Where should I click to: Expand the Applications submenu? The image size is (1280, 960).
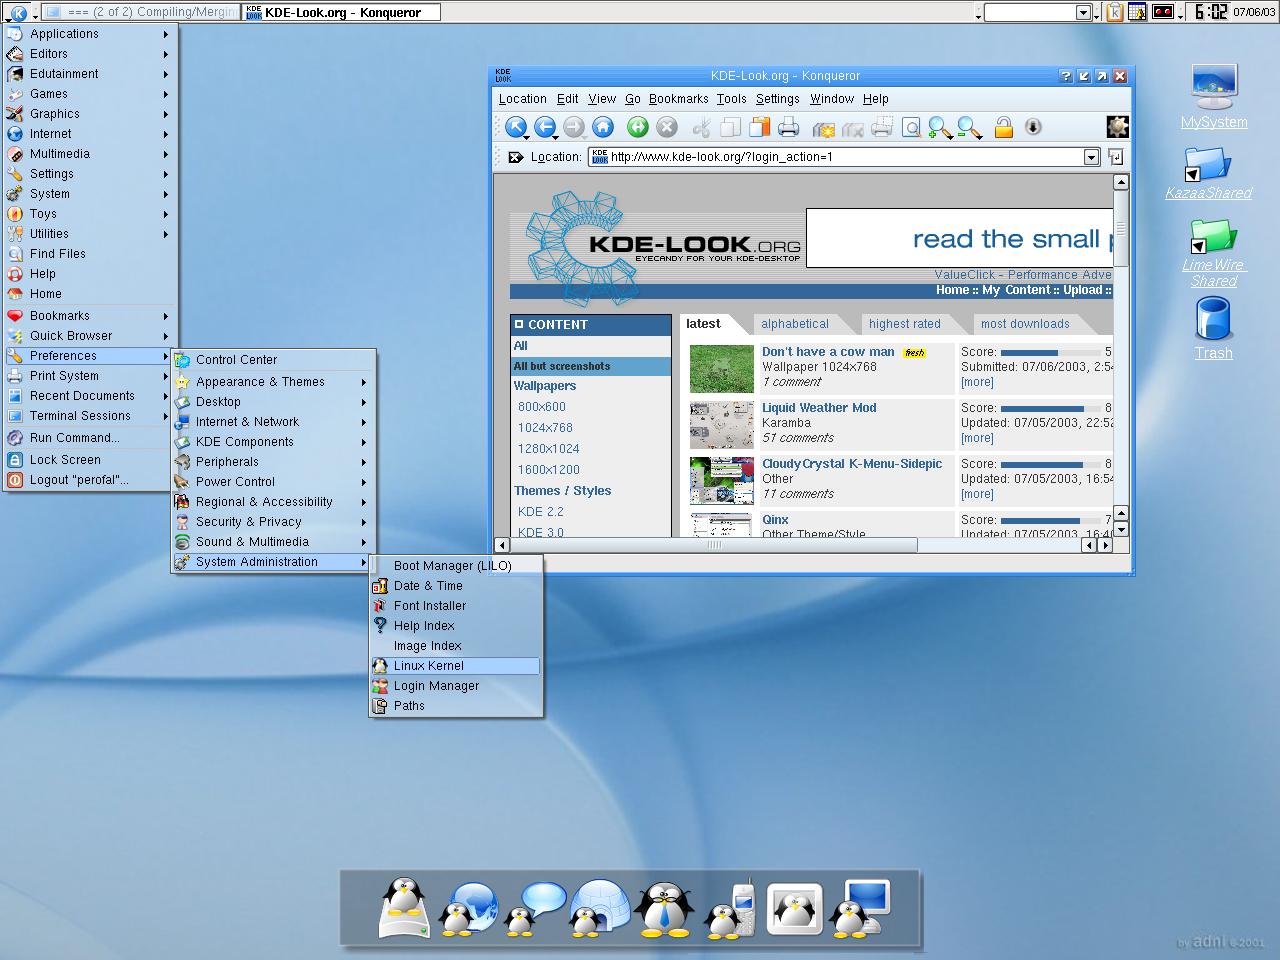pos(90,34)
